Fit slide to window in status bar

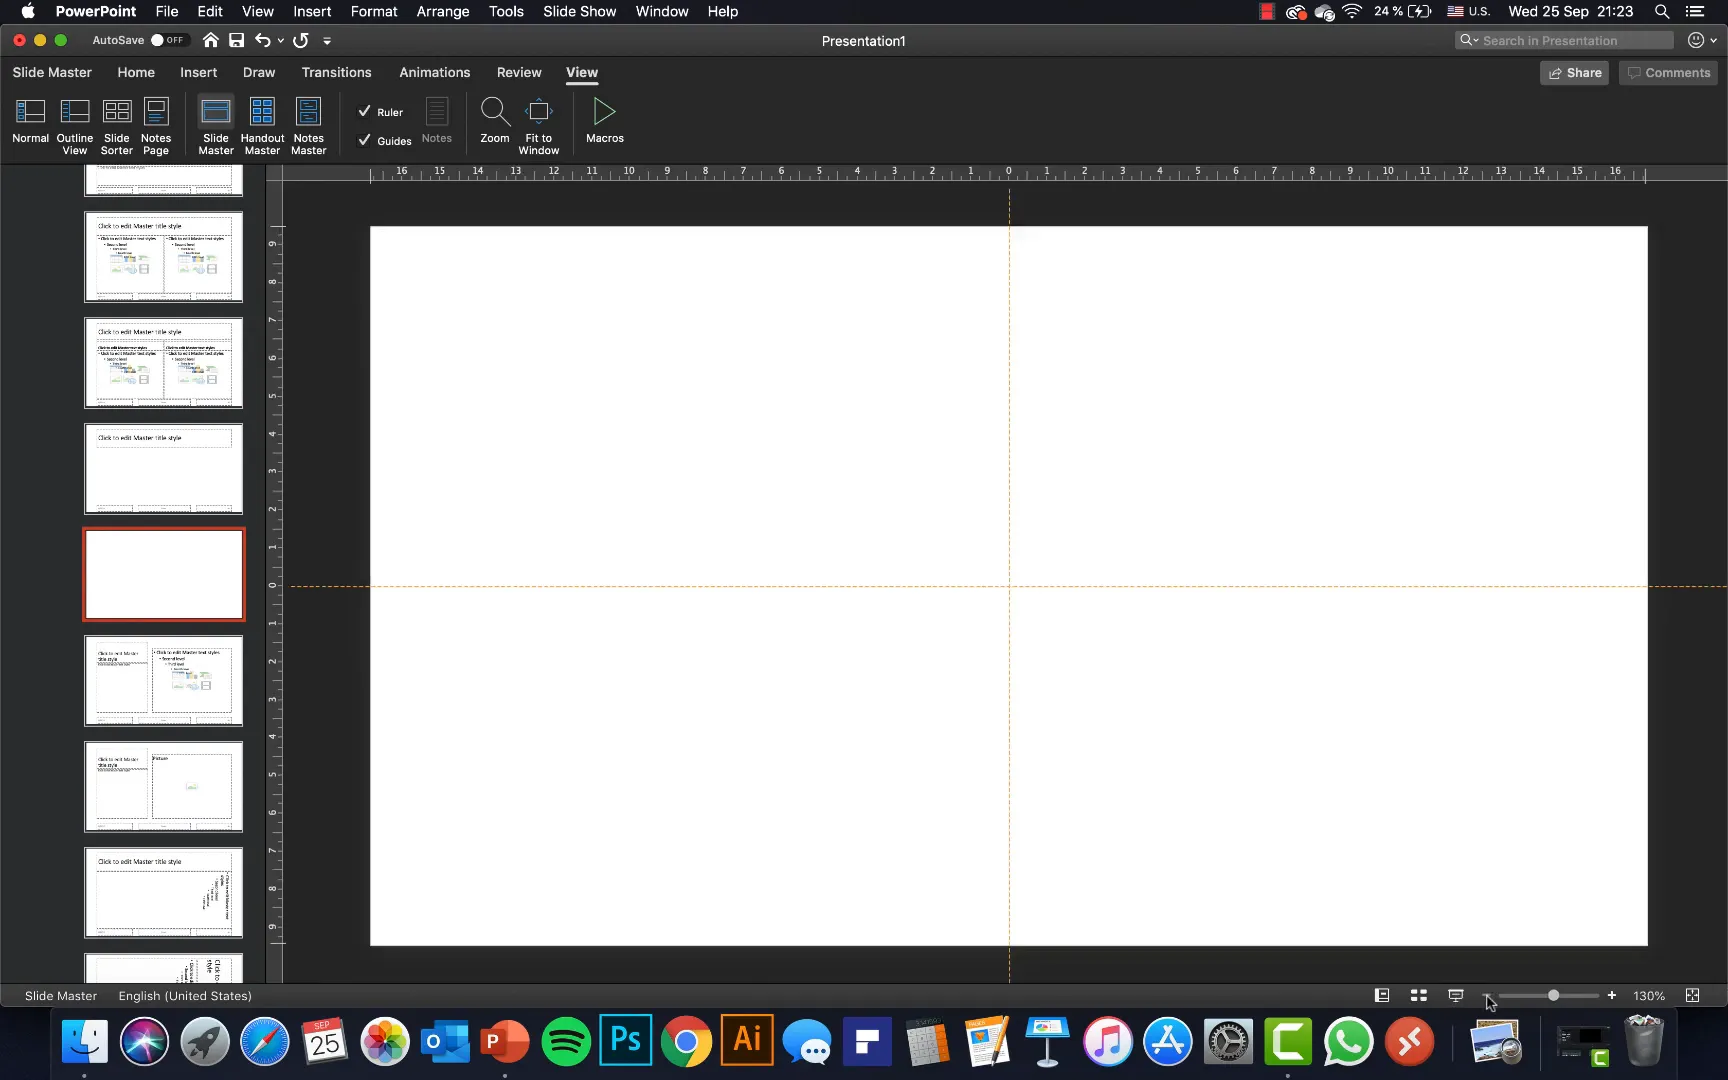coord(1692,995)
